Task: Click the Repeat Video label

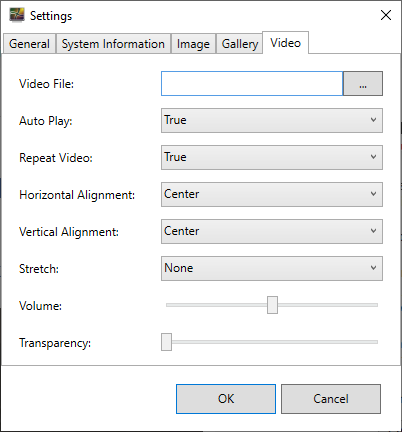Action: 56,158
